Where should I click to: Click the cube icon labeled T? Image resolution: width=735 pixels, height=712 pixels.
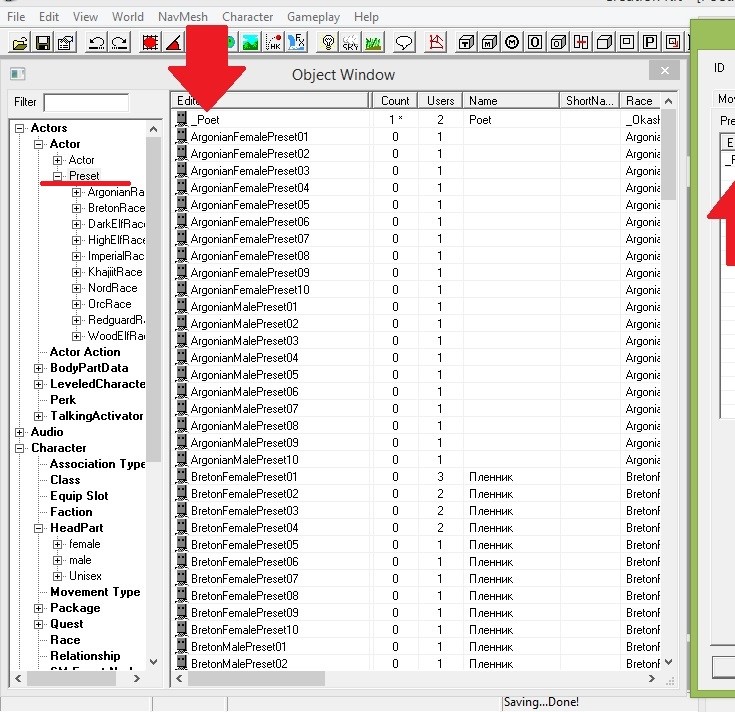pos(466,43)
